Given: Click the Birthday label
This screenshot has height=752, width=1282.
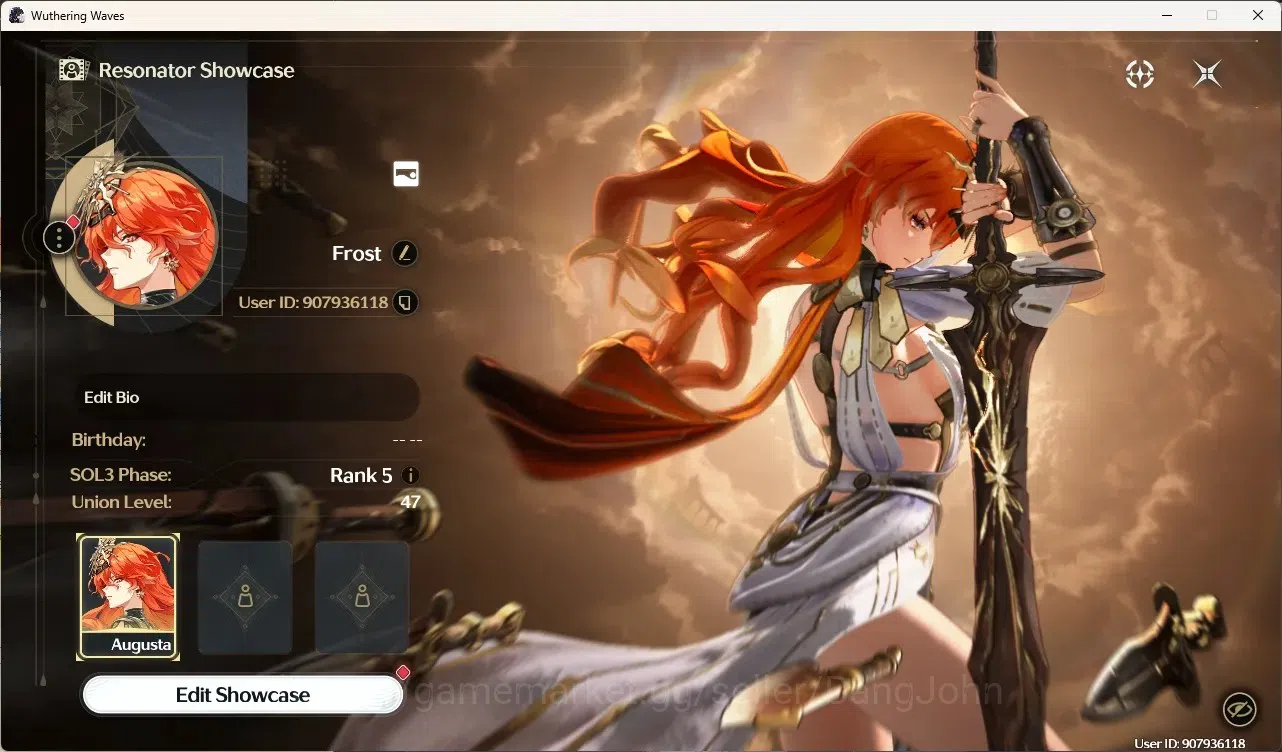Looking at the screenshot, I should 109,440.
